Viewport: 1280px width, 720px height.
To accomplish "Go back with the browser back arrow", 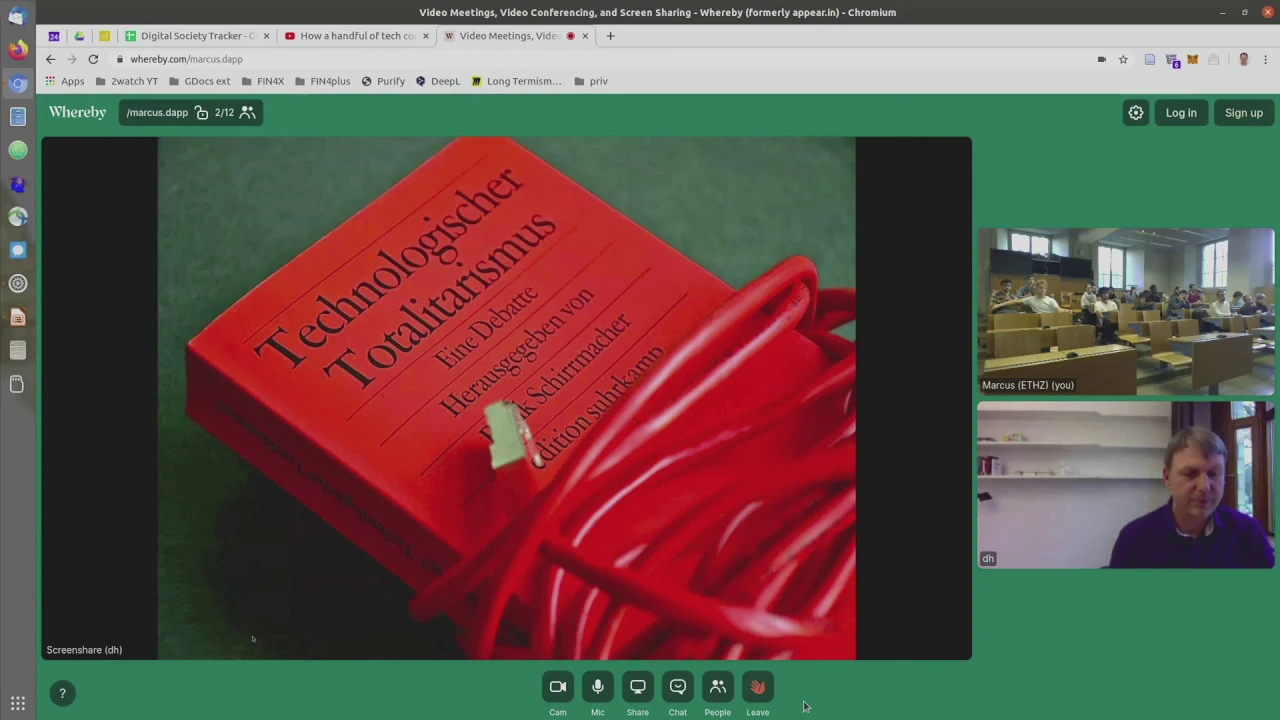I will pyautogui.click(x=50, y=59).
